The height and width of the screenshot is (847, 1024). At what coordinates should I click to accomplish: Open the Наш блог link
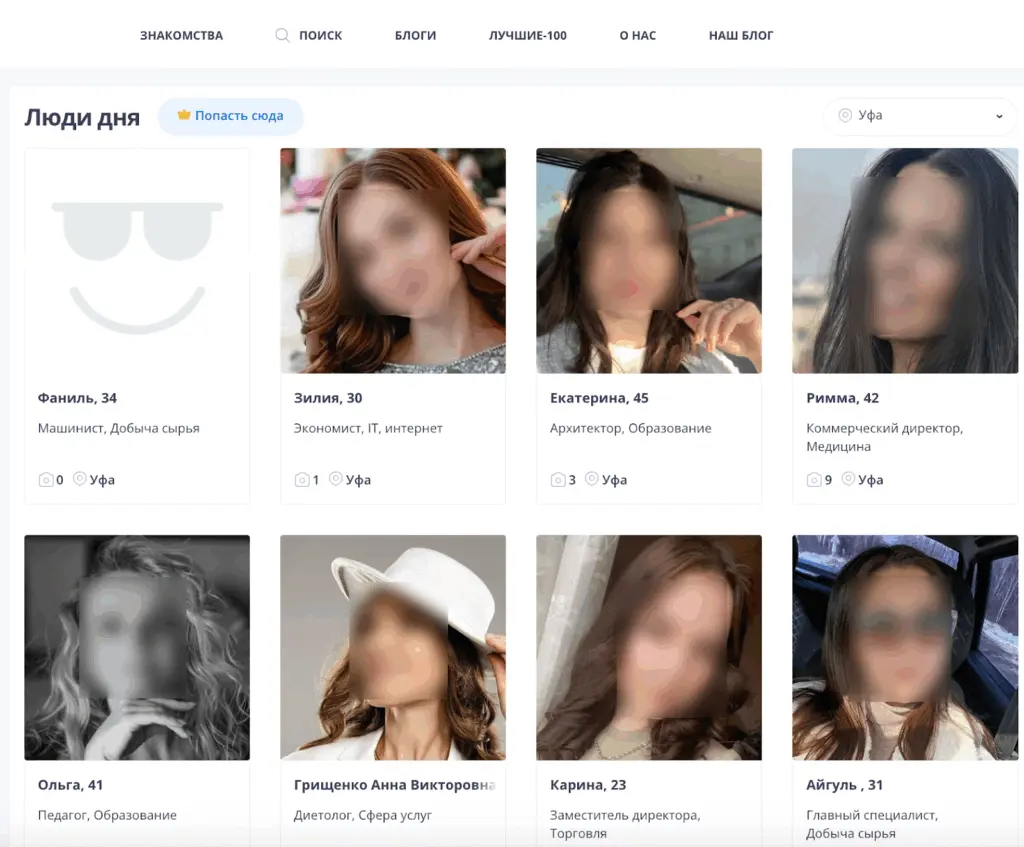point(741,35)
